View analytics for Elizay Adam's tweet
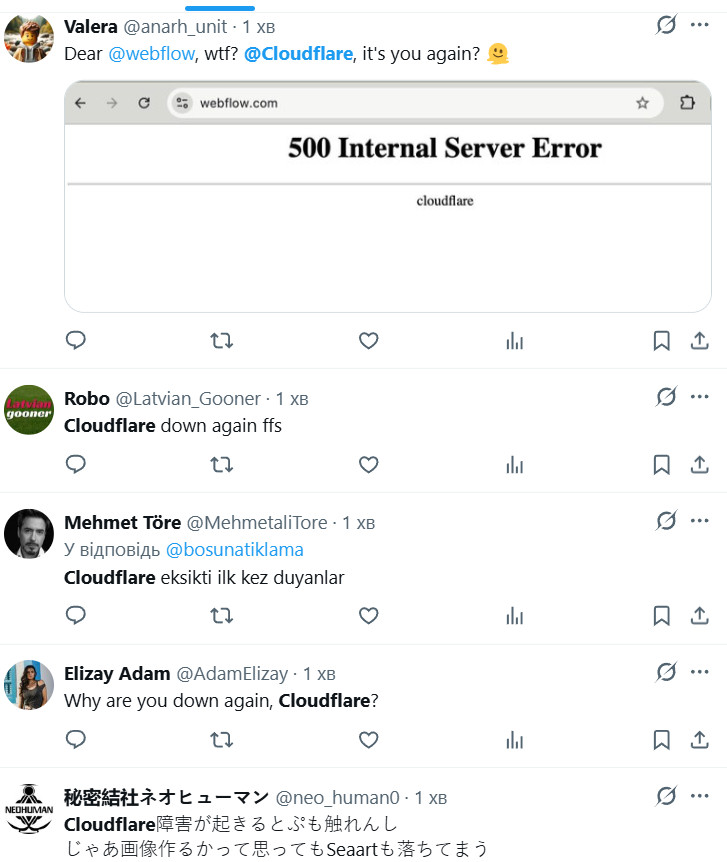727x862 pixels. (x=514, y=739)
